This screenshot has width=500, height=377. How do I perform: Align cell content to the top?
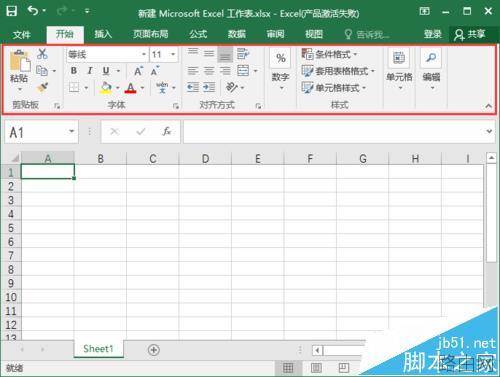click(193, 53)
